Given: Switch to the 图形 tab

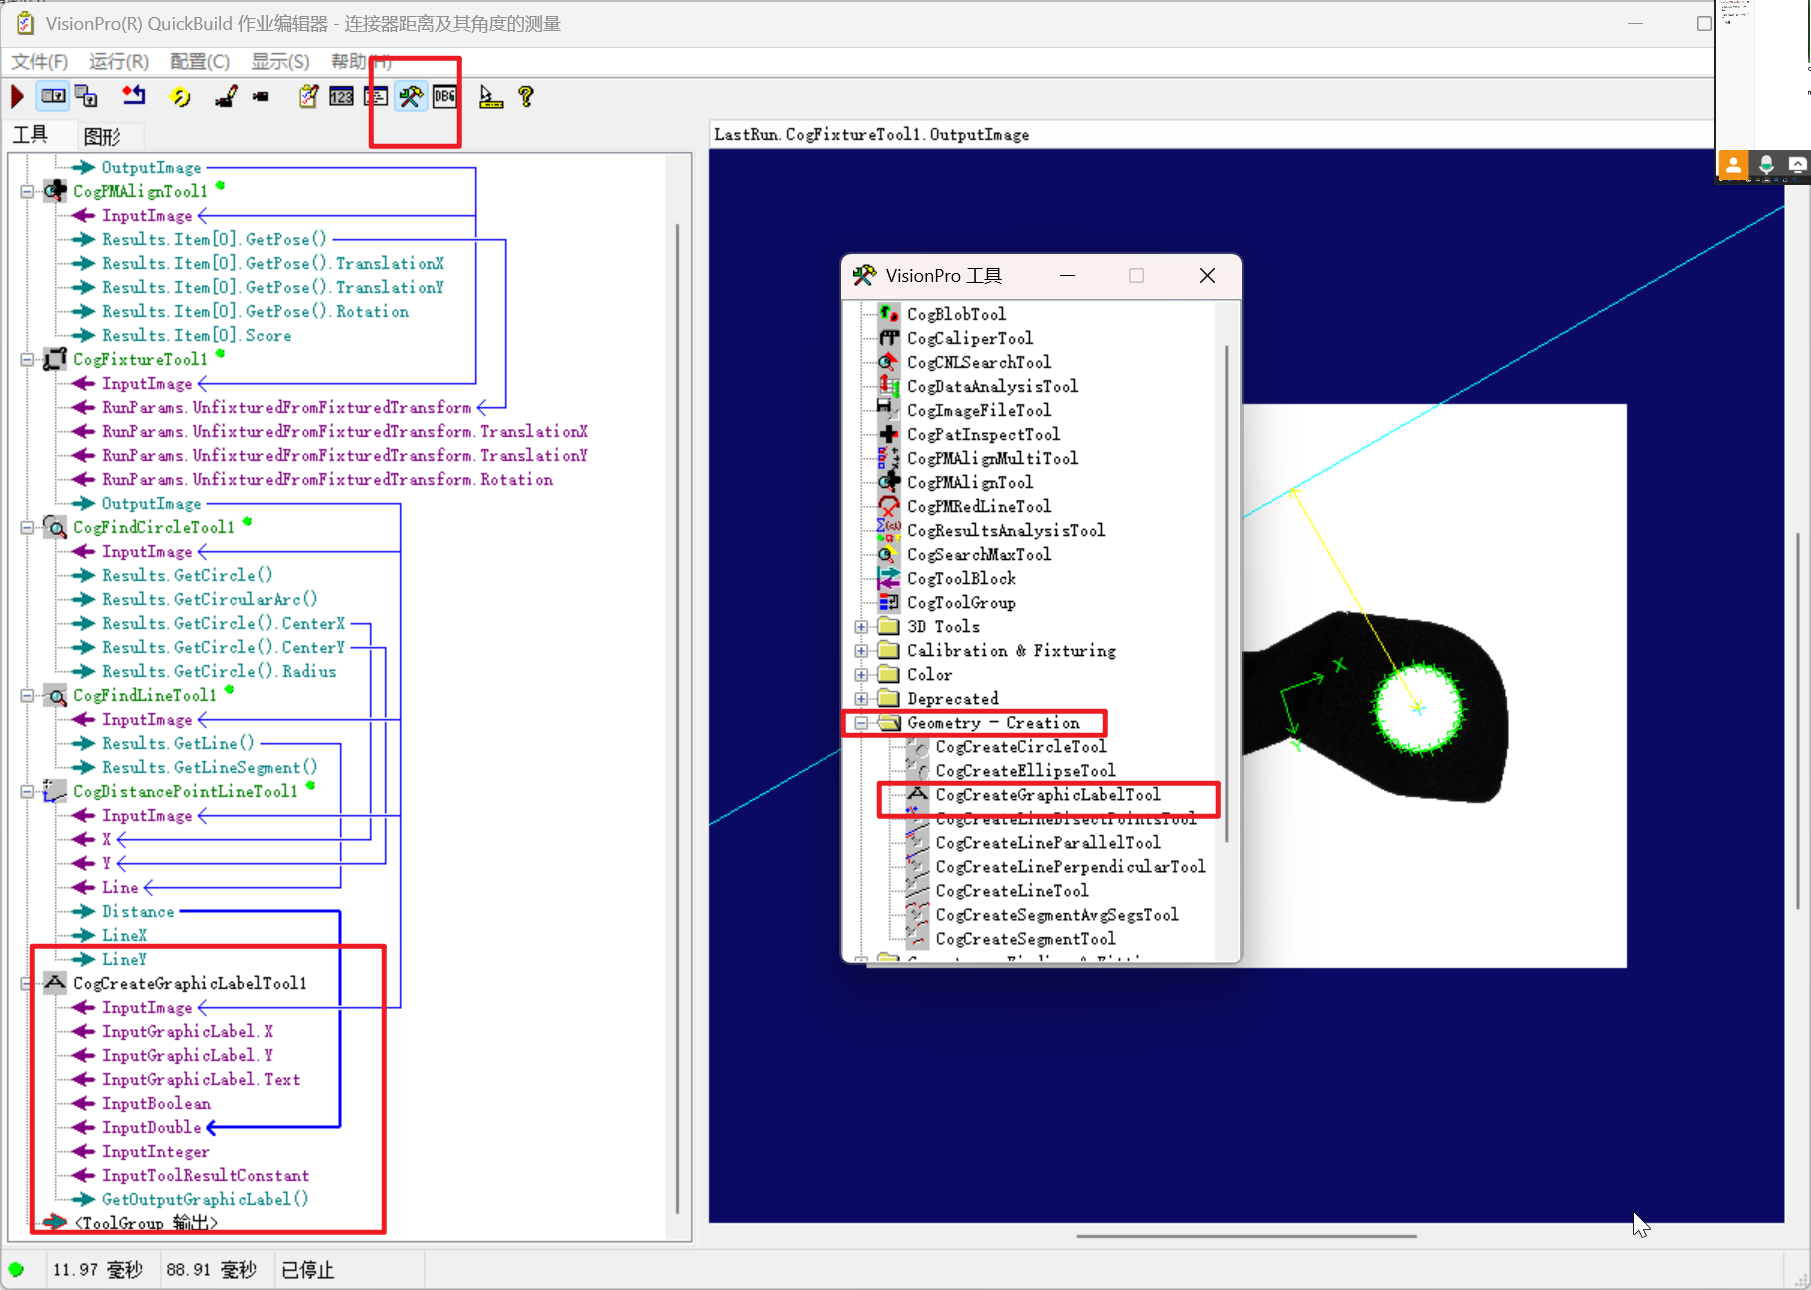Looking at the screenshot, I should (102, 136).
